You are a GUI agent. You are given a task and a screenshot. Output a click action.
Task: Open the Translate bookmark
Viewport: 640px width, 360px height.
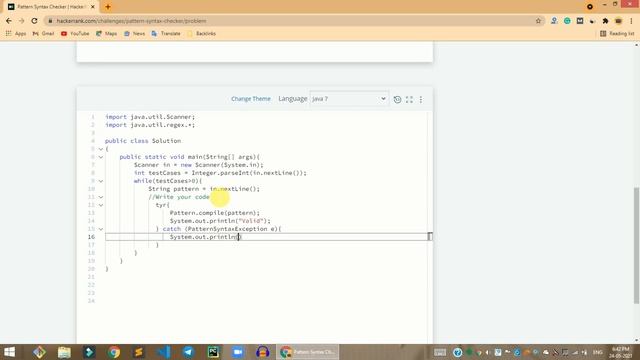point(166,33)
